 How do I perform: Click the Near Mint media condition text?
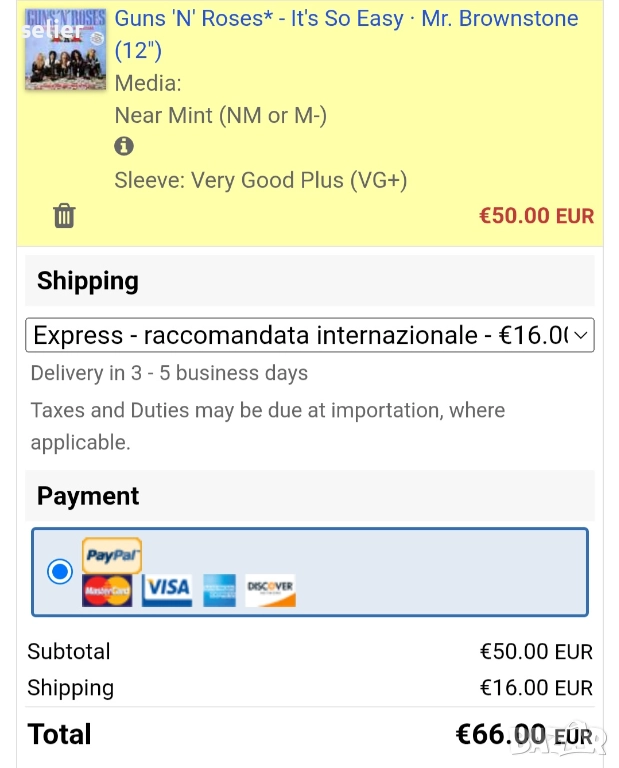(221, 115)
